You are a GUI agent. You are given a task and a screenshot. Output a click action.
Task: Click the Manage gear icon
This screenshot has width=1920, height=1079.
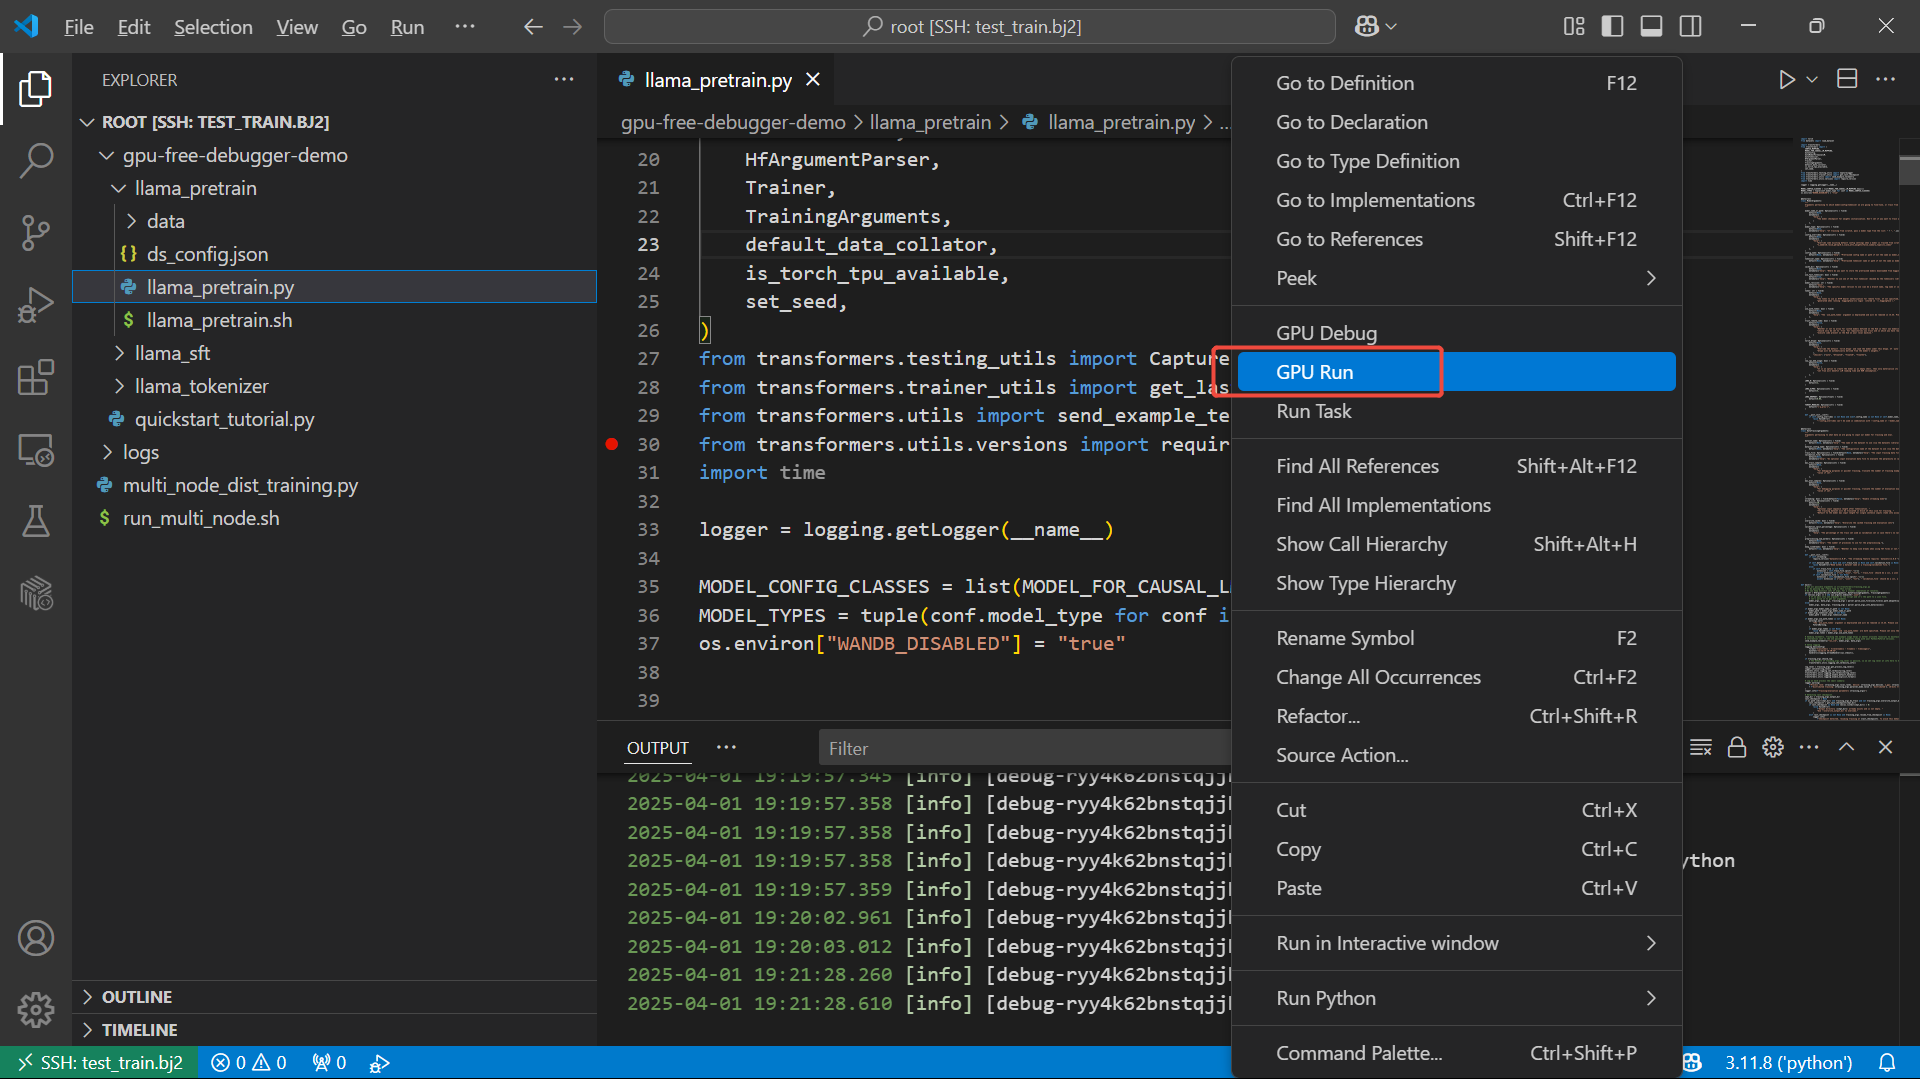[x=36, y=1010]
